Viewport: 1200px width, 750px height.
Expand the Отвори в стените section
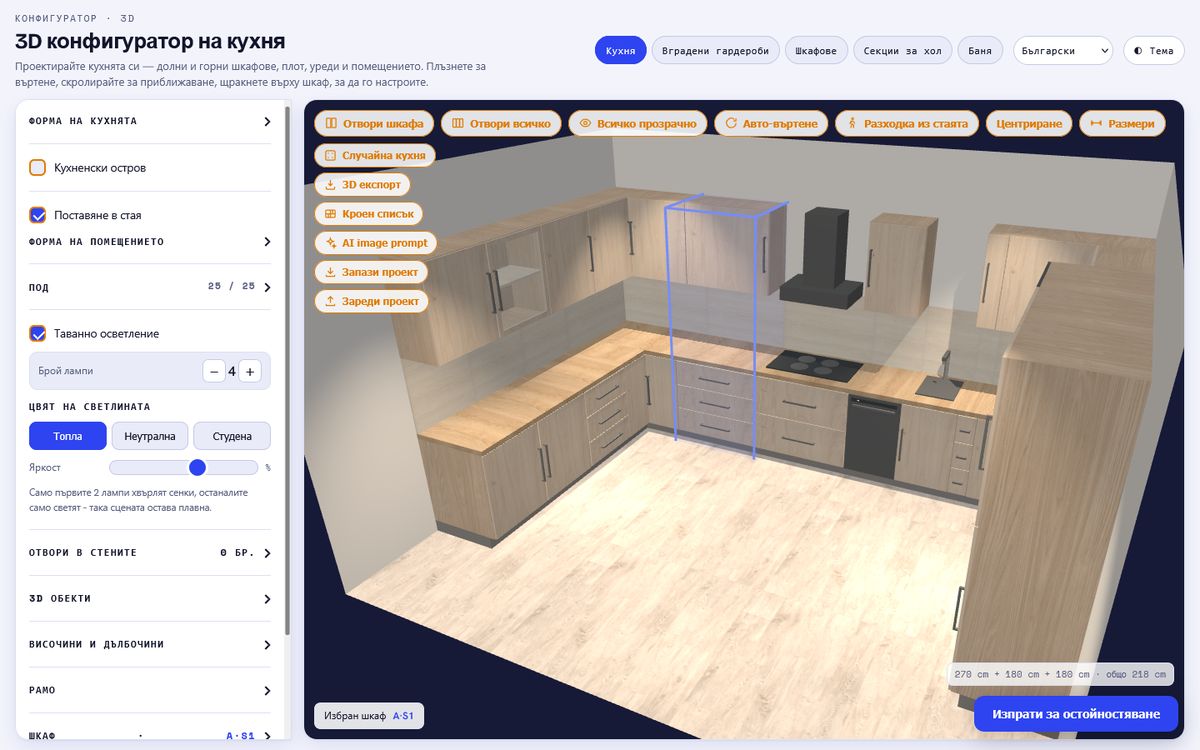tap(150, 553)
